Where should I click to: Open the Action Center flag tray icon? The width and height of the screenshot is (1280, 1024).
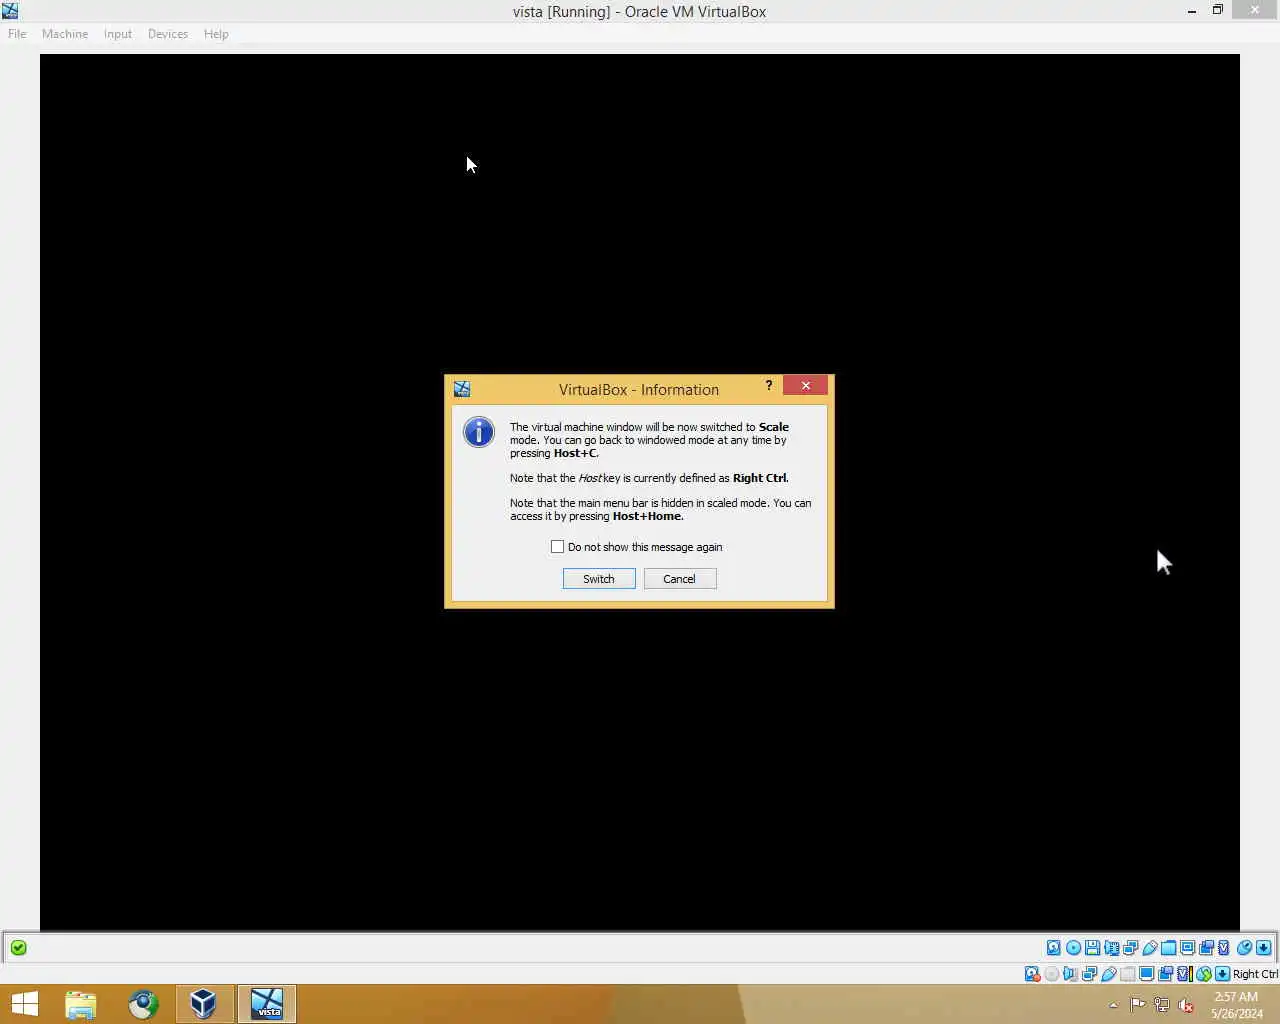(x=1138, y=1005)
